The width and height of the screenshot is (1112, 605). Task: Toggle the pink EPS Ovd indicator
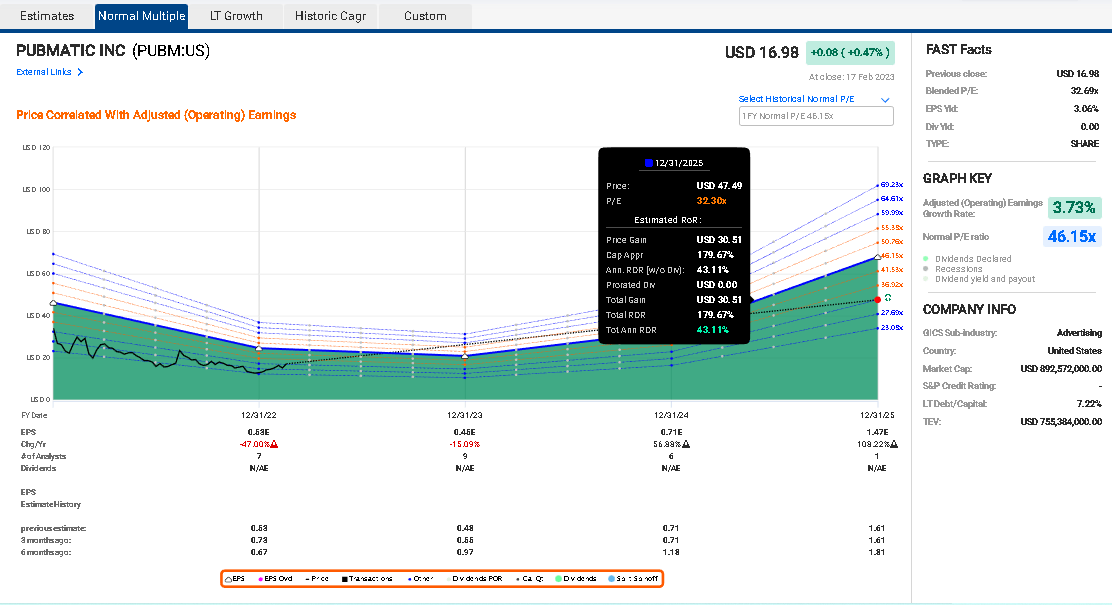pos(268,578)
